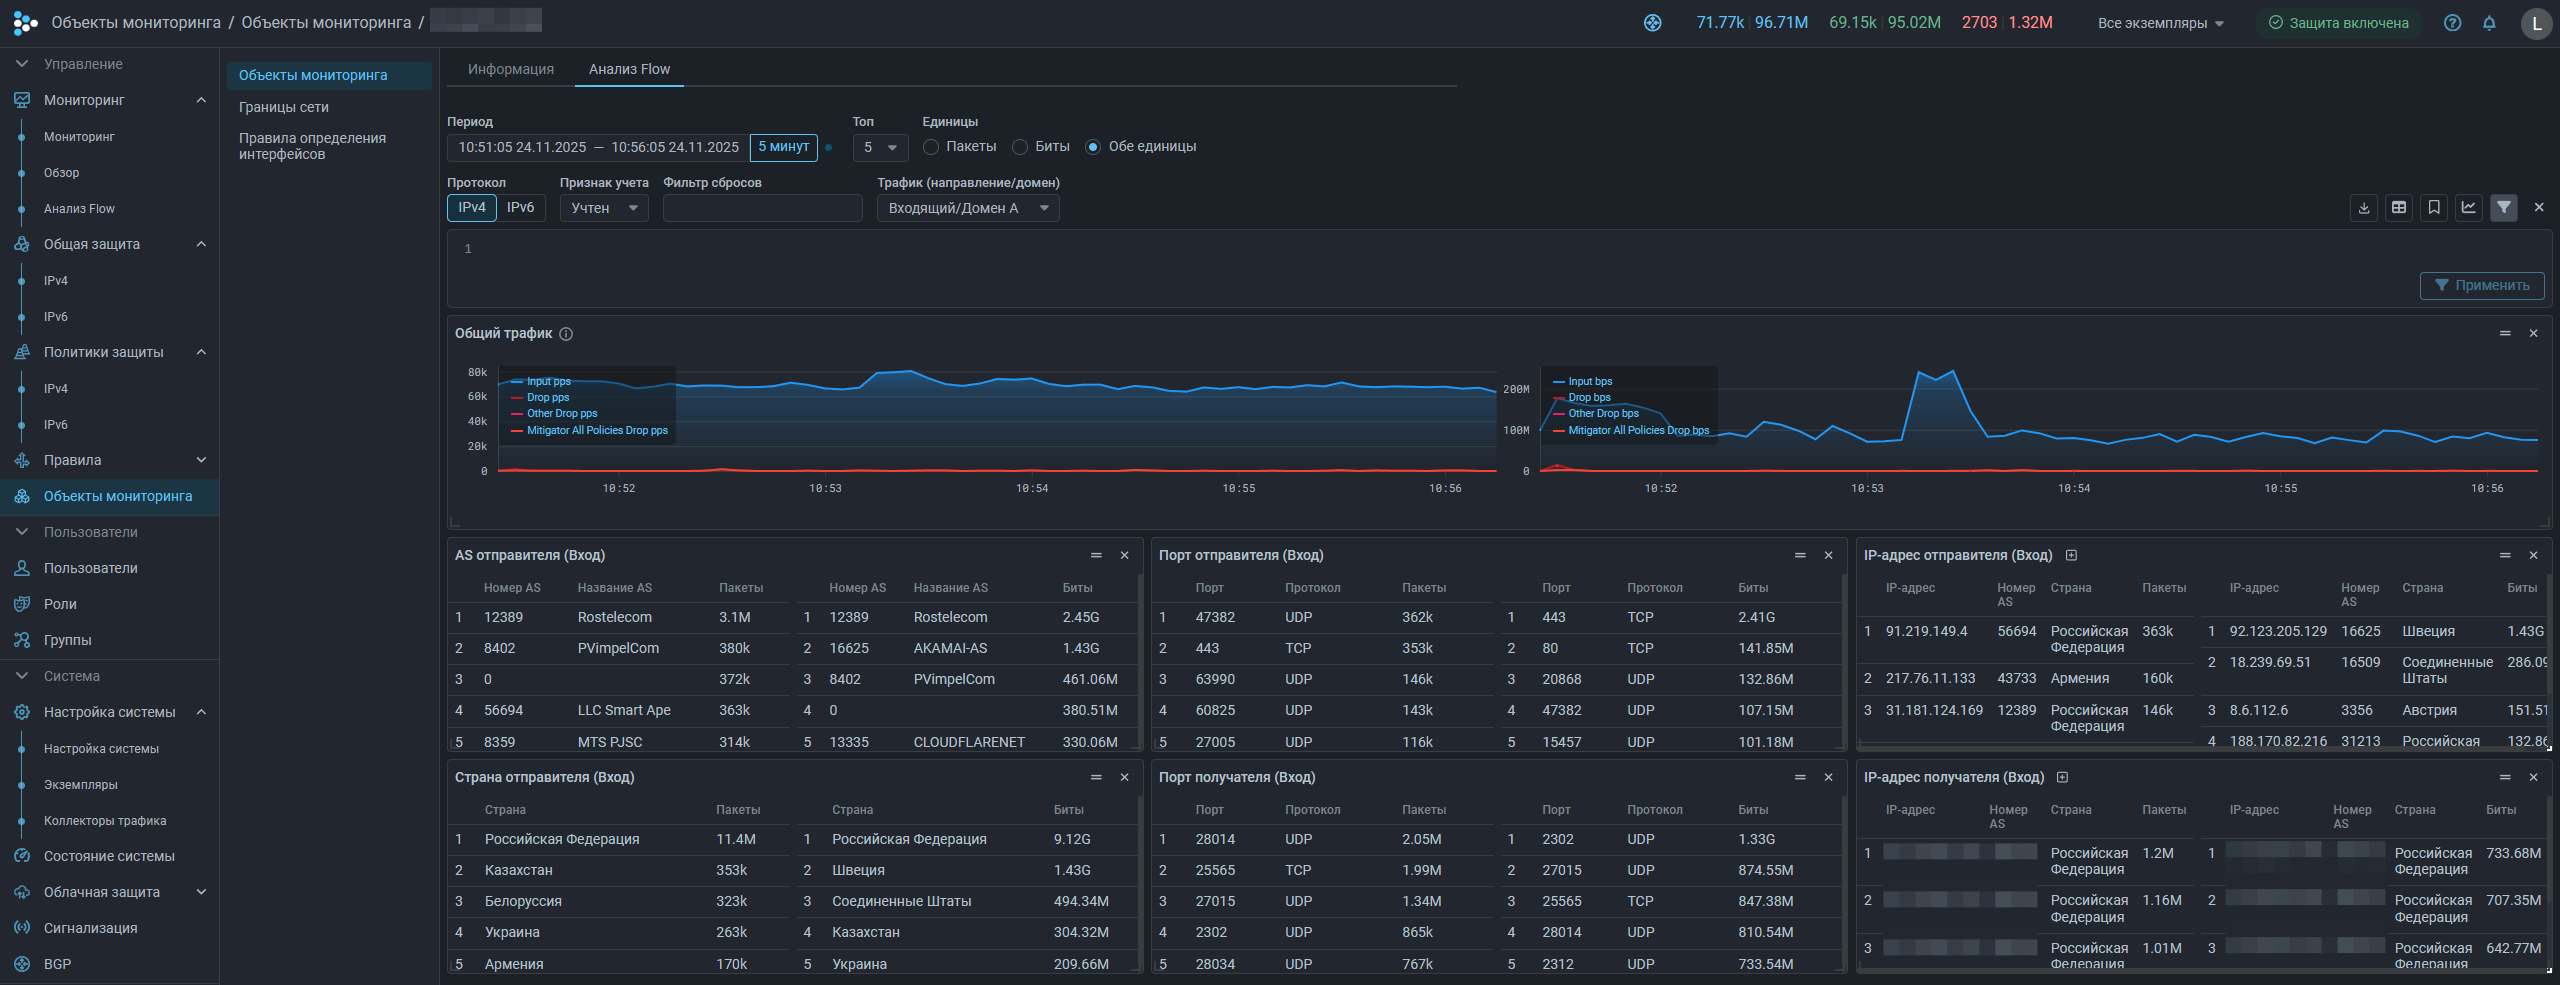
Task: Switch to the Информация tab
Action: [x=510, y=69]
